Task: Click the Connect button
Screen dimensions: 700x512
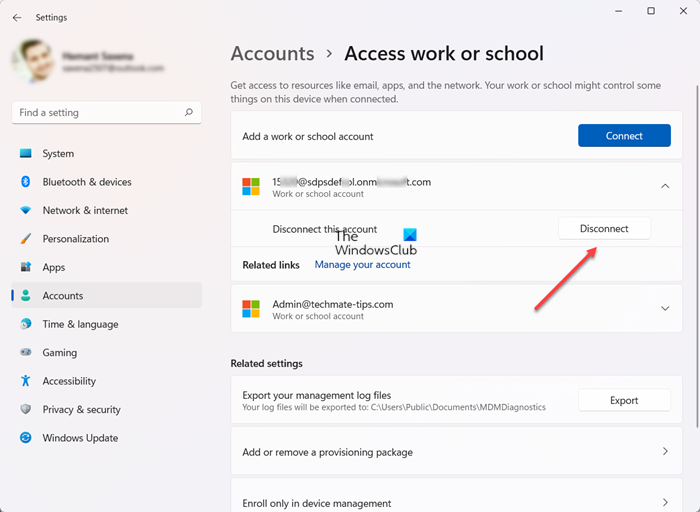Action: (624, 136)
